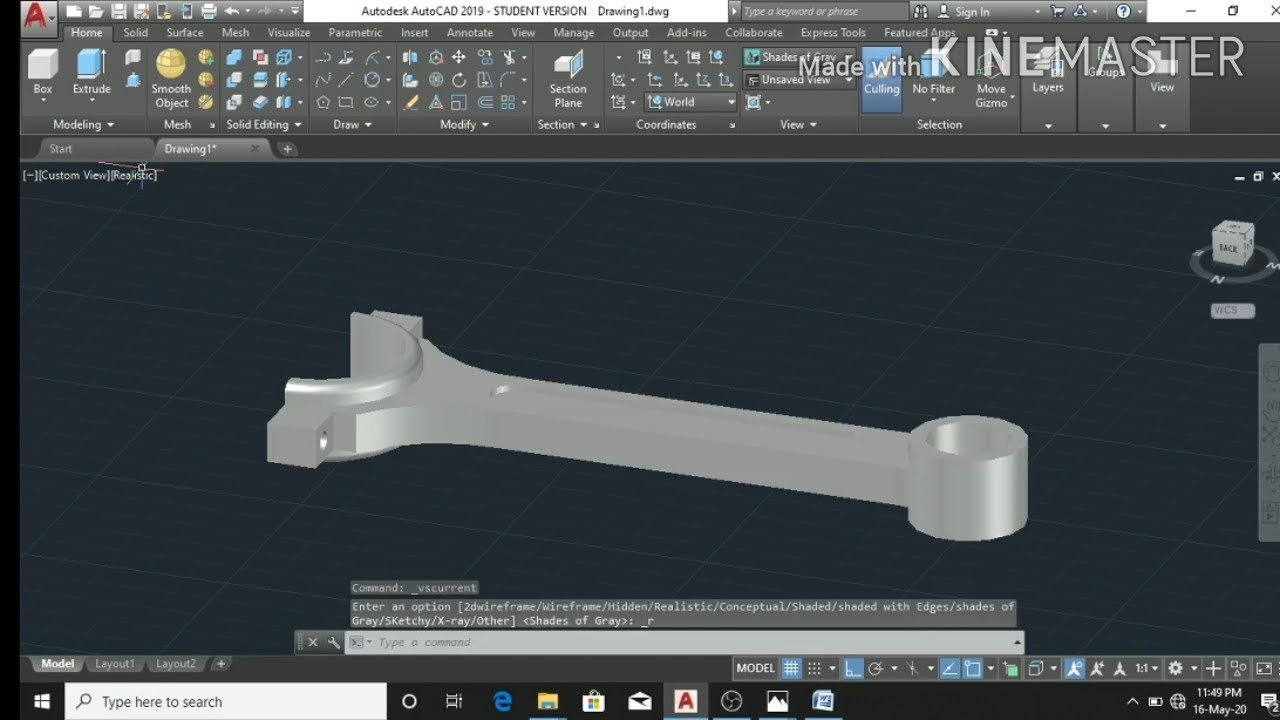
Task: Click the Open file folder icon
Action: tap(96, 12)
